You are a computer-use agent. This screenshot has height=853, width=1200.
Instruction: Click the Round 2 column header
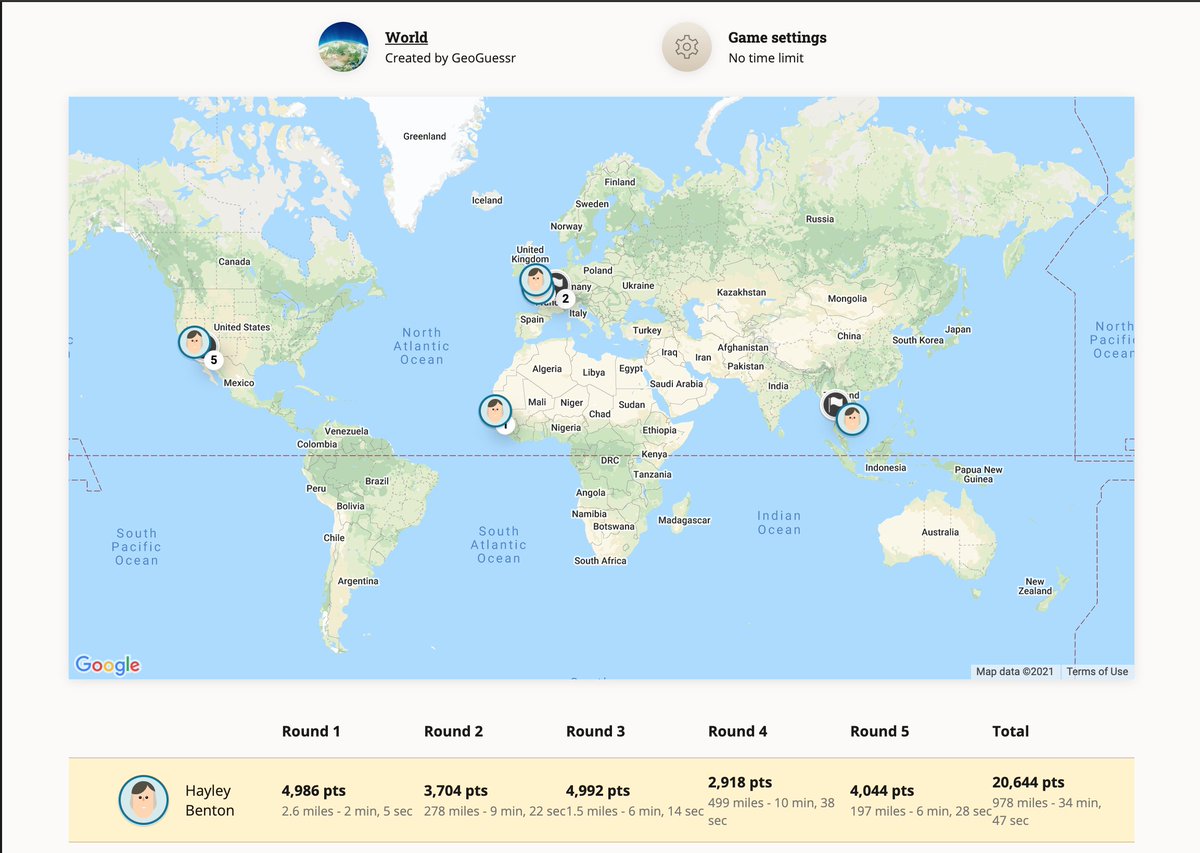tap(453, 731)
